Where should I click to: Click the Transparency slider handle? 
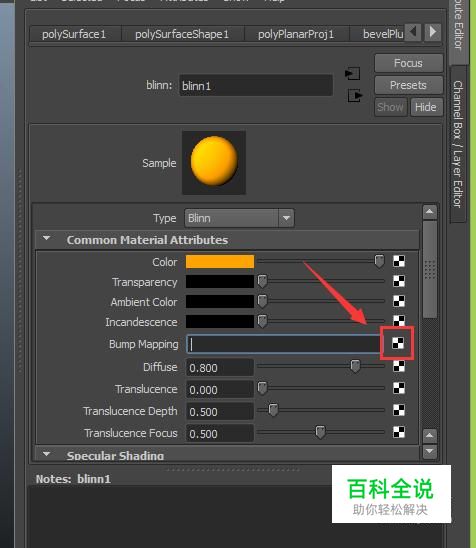pyautogui.click(x=262, y=281)
